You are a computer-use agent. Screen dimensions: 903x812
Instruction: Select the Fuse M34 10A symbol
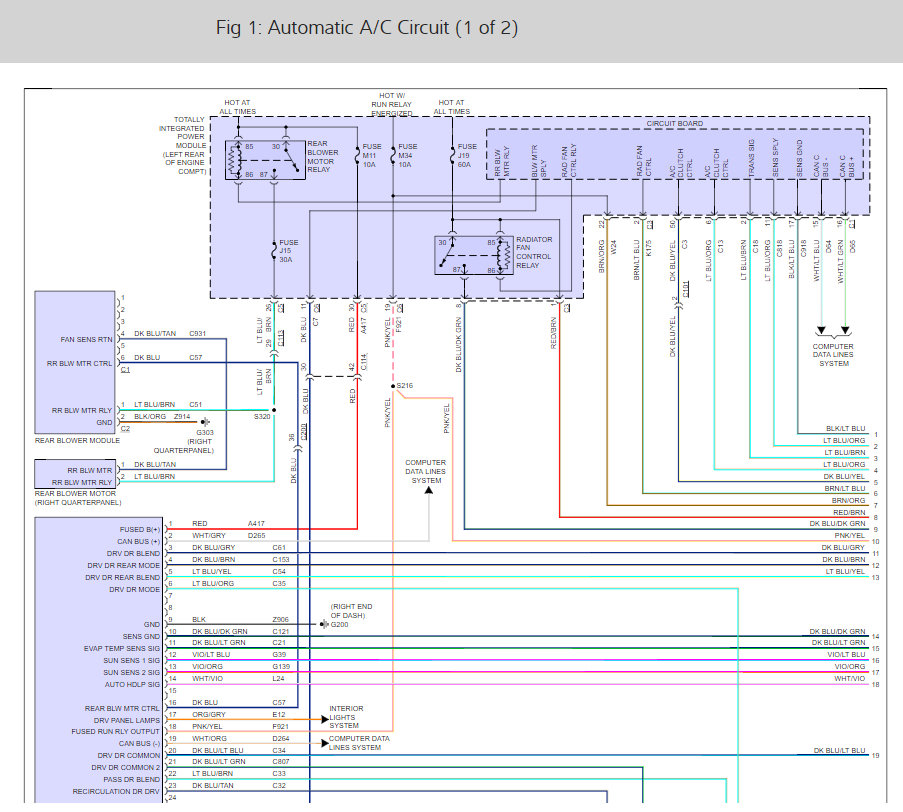pos(392,153)
